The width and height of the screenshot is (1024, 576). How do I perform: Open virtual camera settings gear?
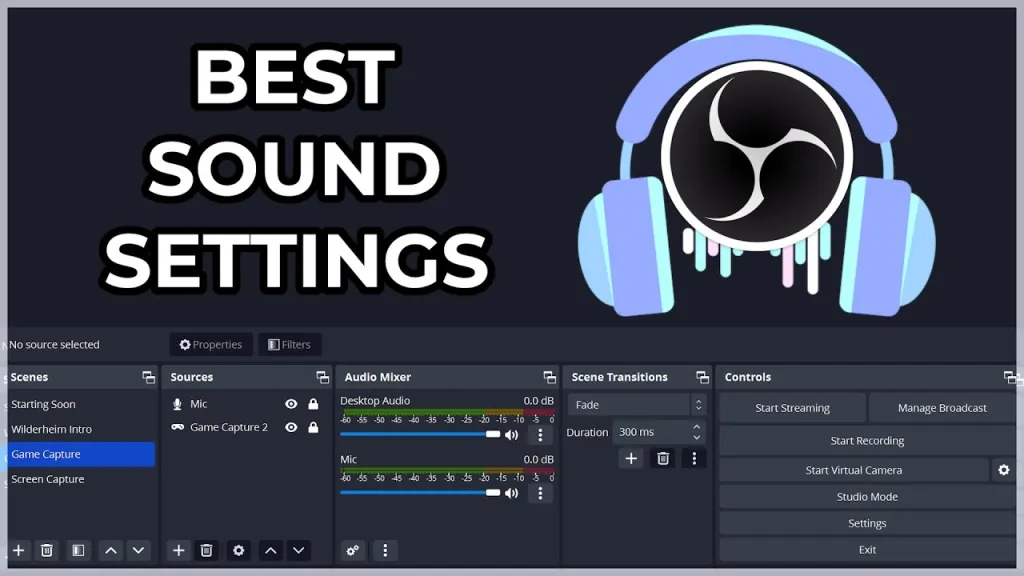1004,470
